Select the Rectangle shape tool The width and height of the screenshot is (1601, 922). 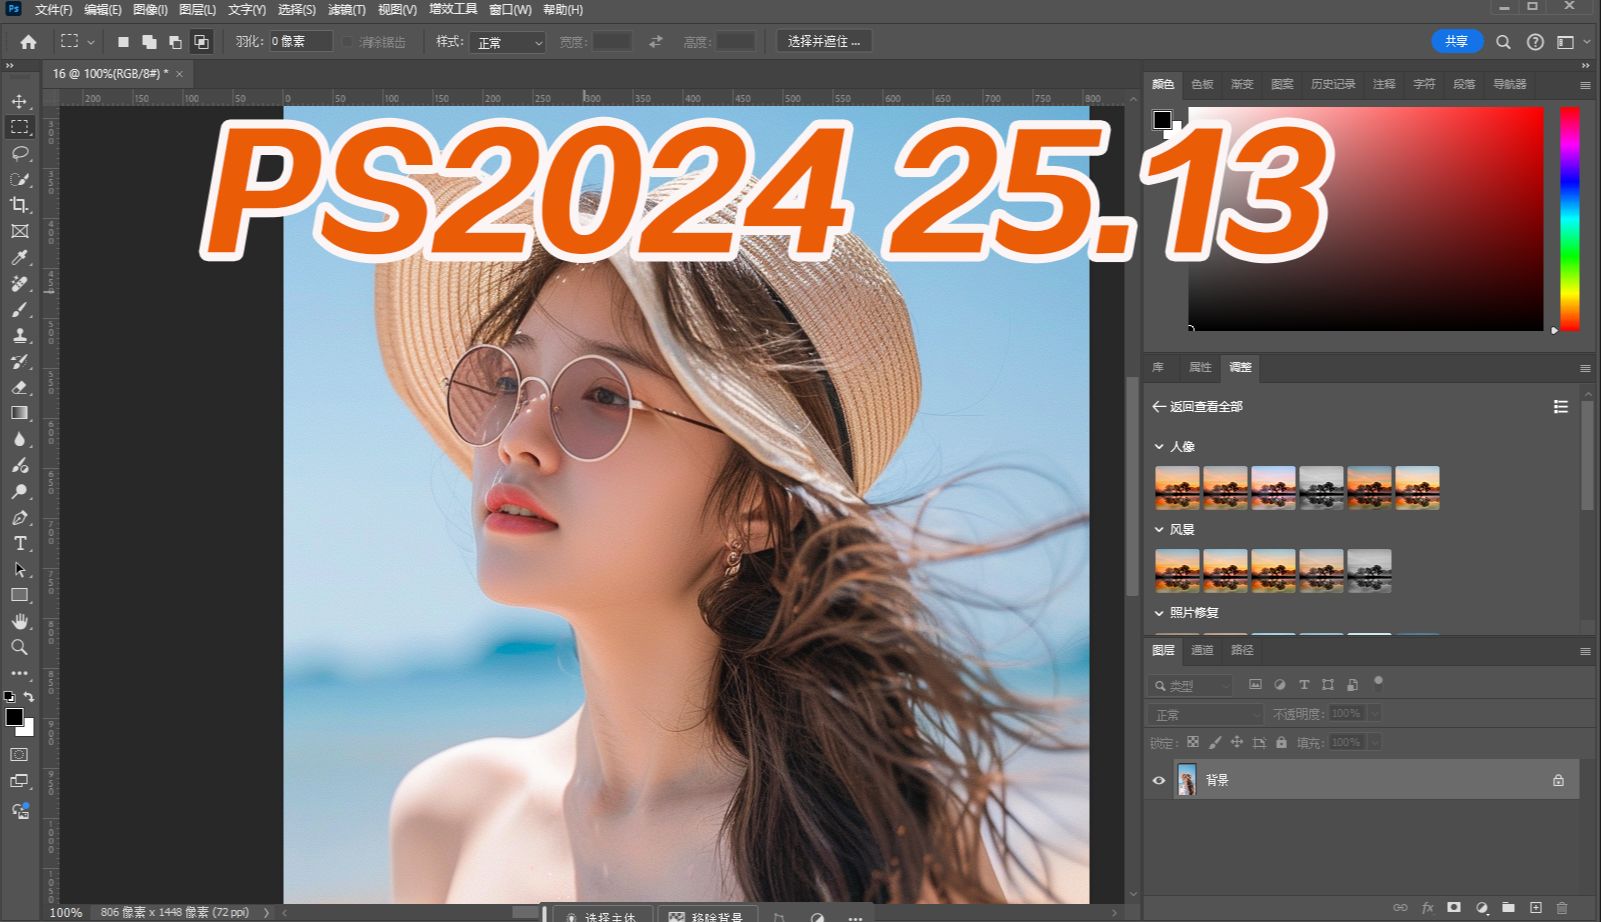click(19, 595)
